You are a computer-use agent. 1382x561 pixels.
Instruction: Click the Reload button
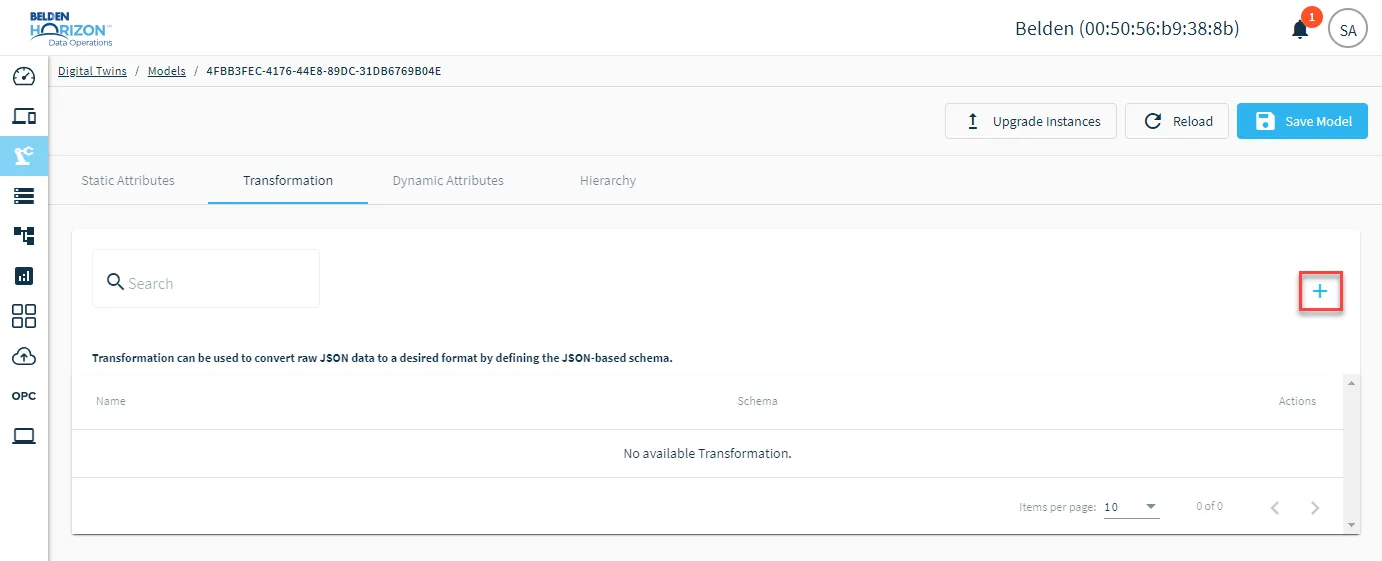(x=1177, y=121)
